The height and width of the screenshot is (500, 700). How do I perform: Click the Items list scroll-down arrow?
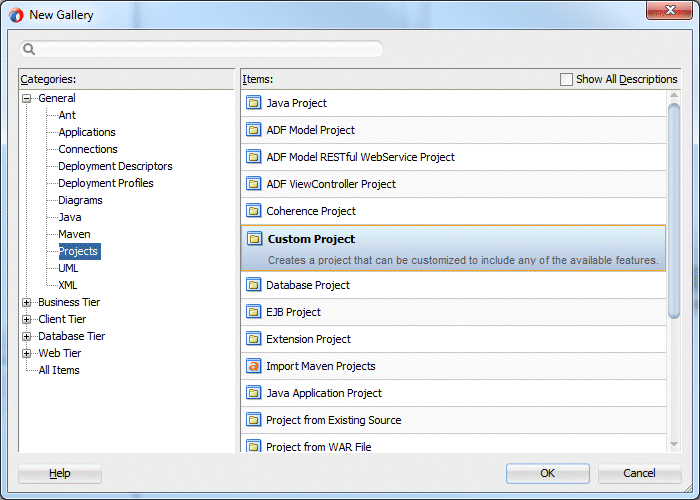coord(674,444)
